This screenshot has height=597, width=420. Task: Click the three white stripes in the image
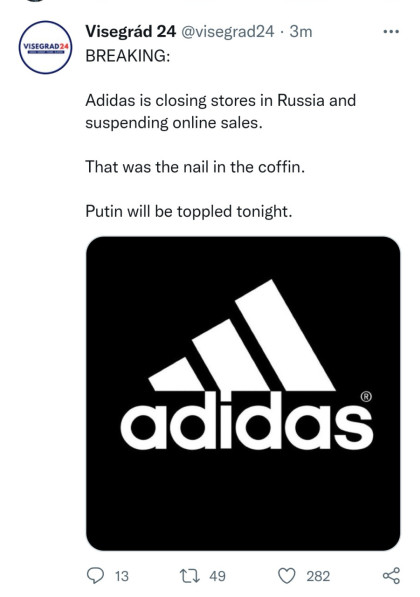pyautogui.click(x=242, y=335)
